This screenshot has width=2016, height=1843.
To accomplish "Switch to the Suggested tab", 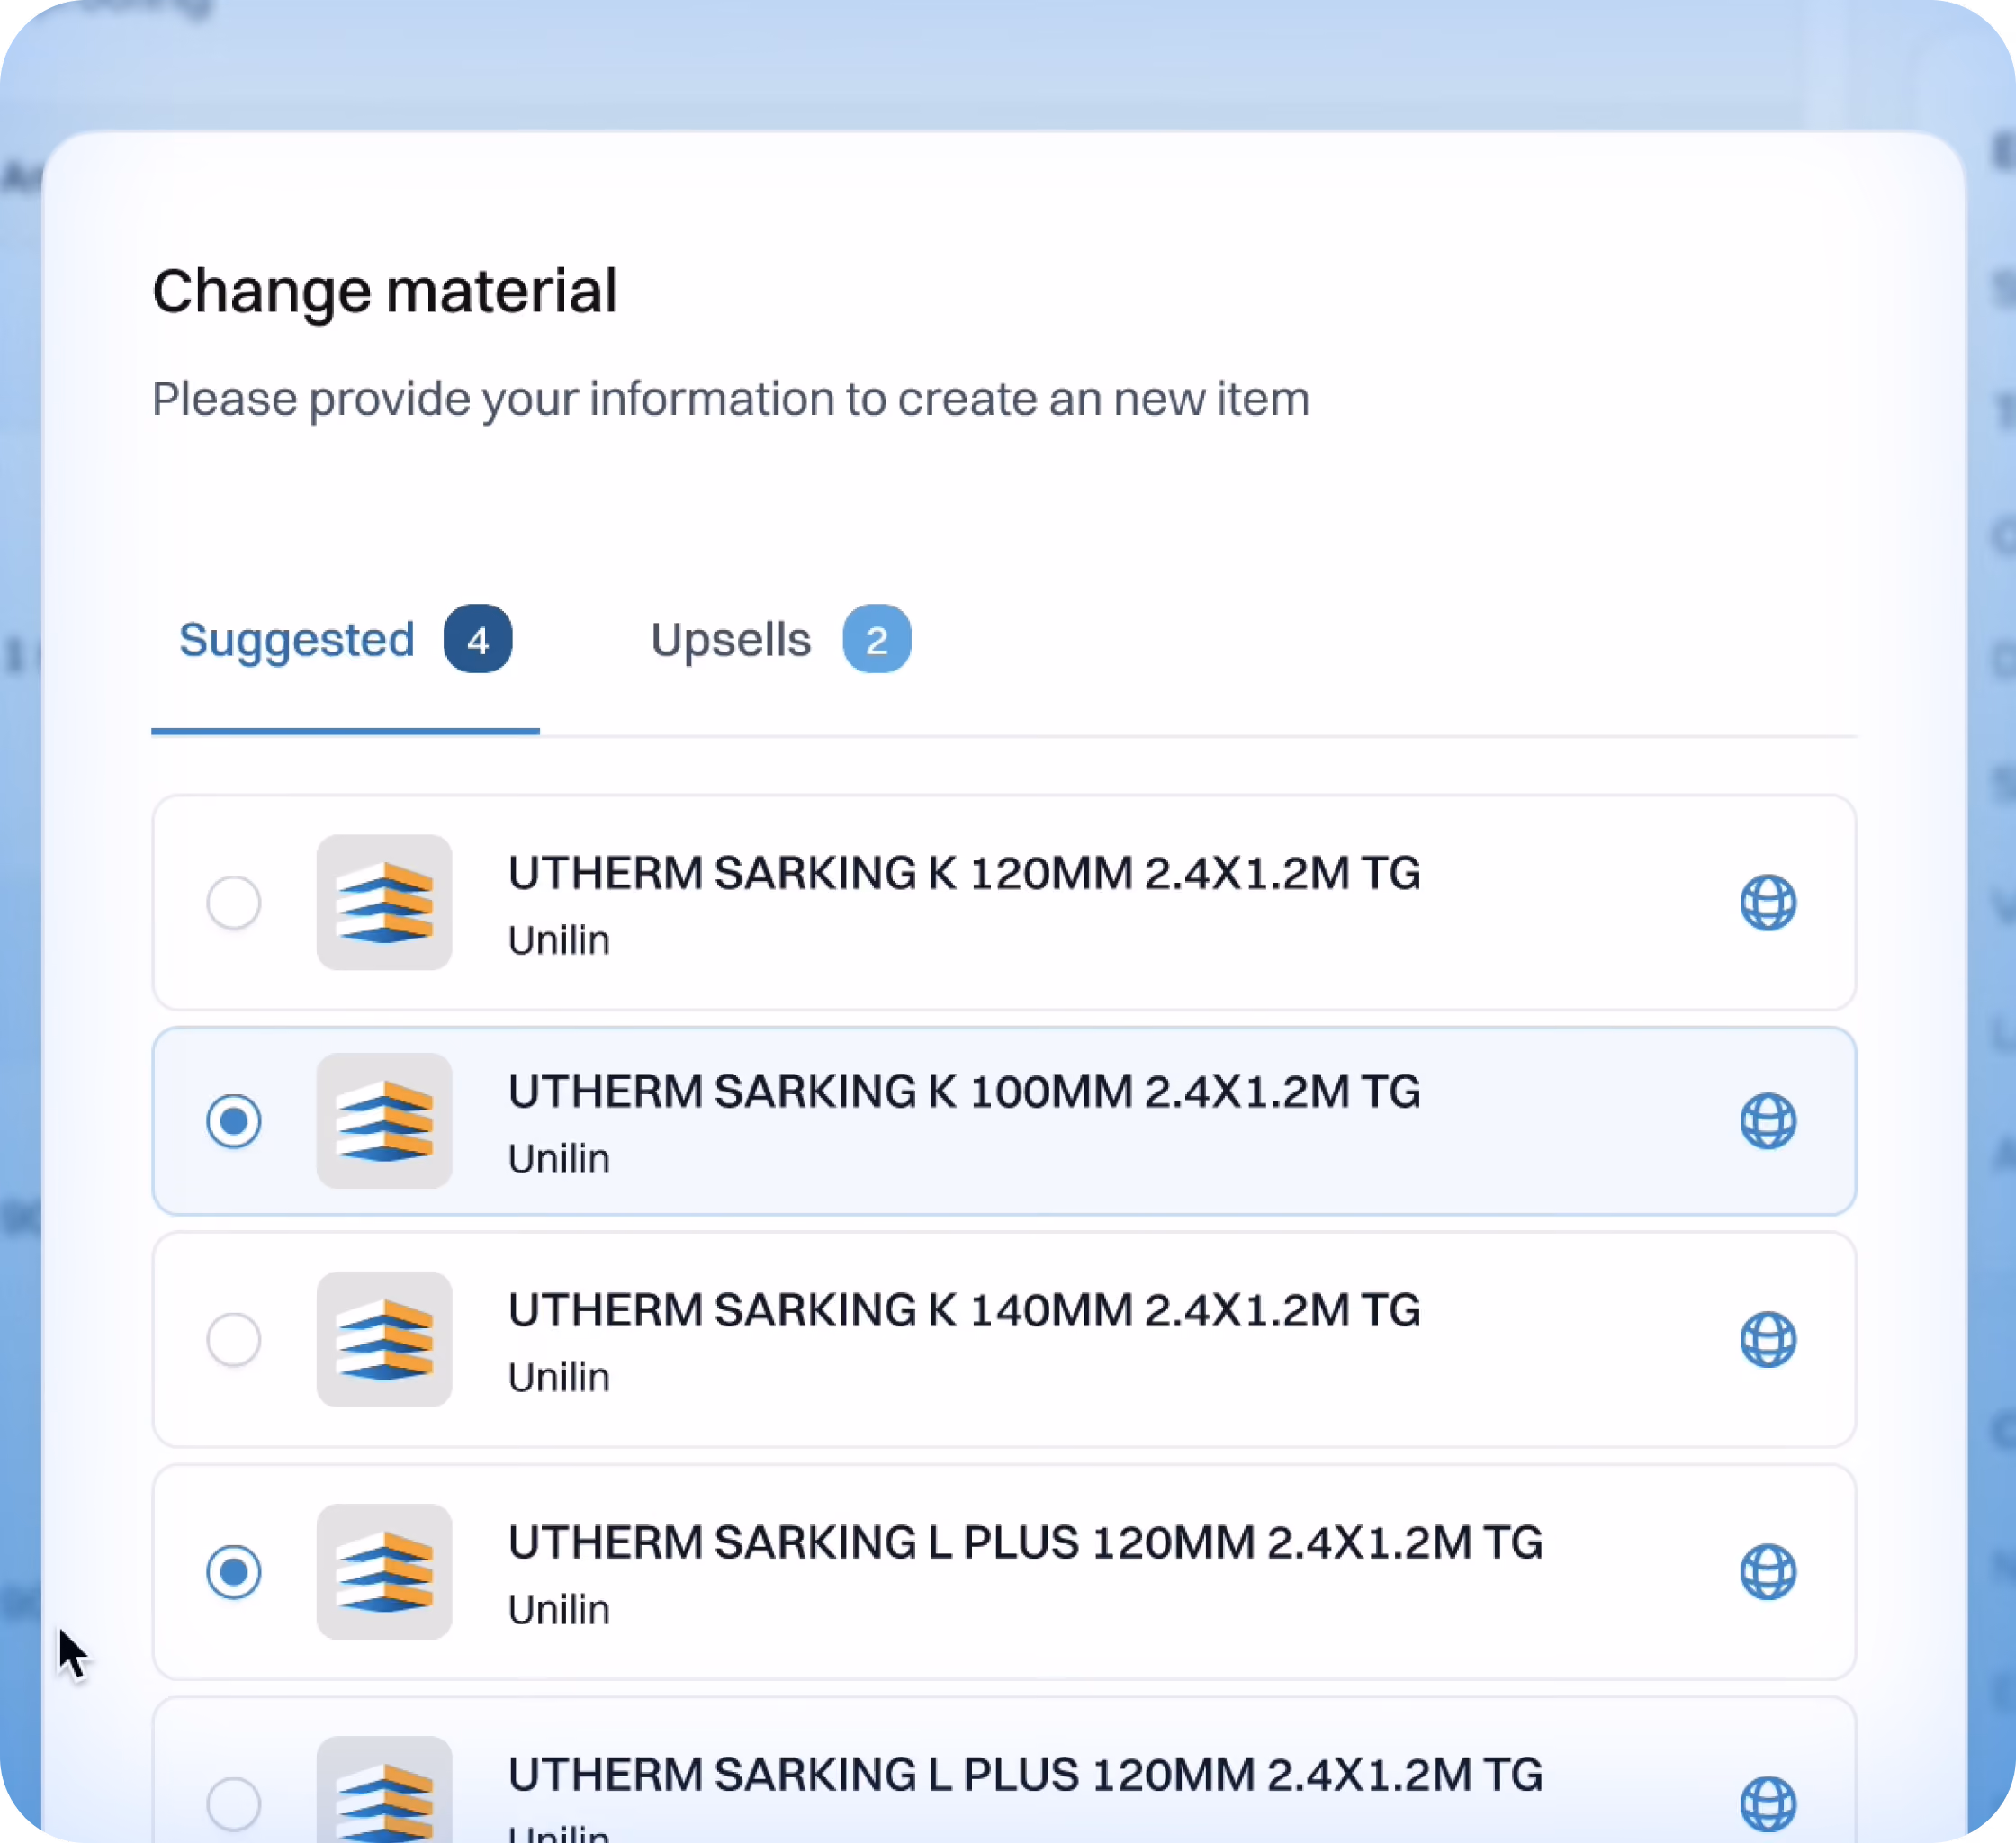I will point(345,639).
